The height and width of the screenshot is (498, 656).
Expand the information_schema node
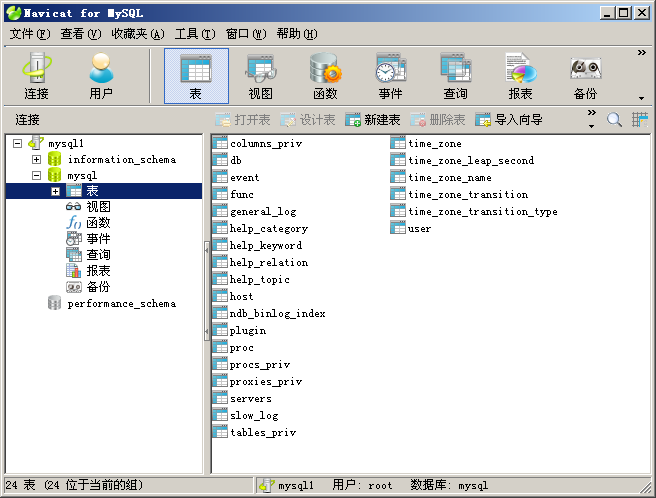coord(36,159)
